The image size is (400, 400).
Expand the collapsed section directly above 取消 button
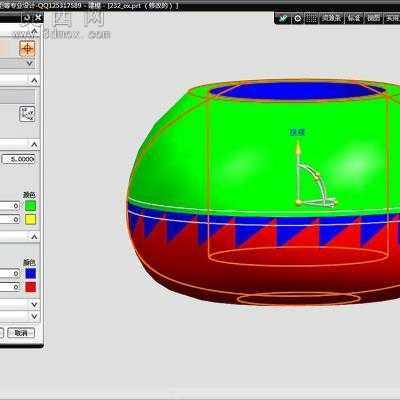34,316
